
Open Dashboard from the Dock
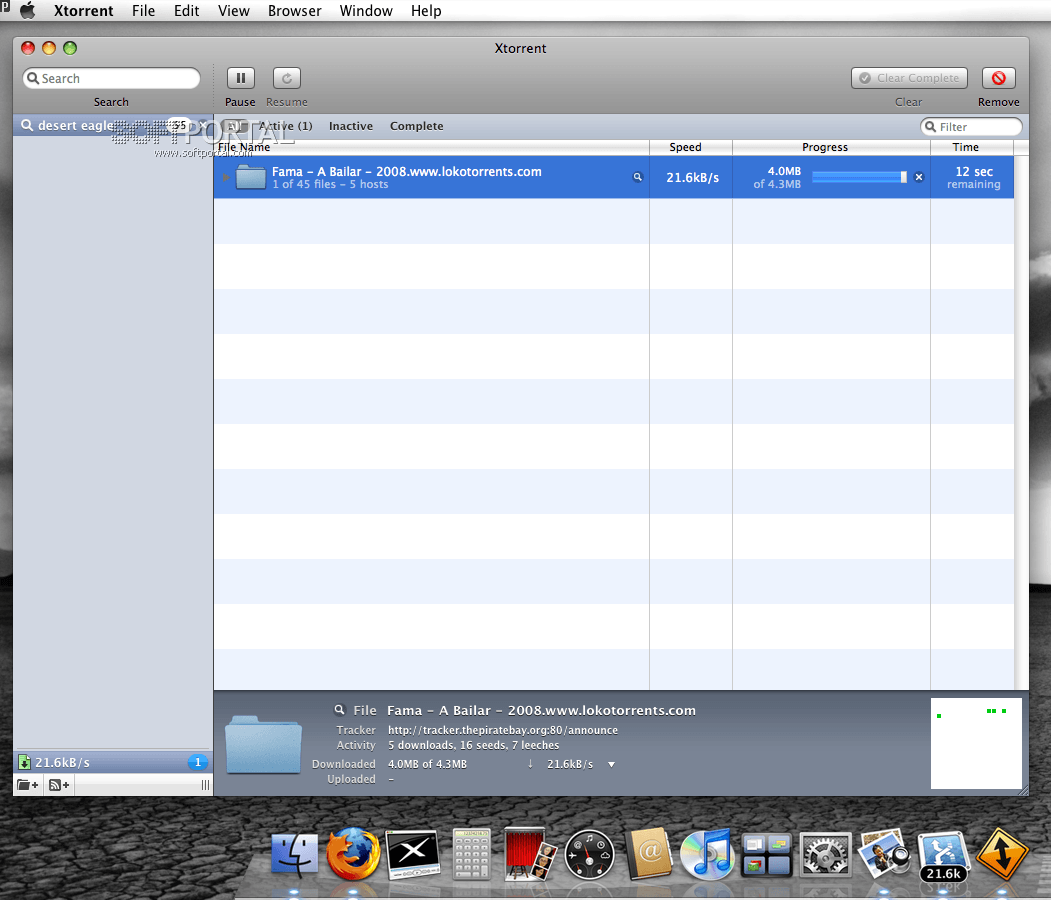(589, 854)
